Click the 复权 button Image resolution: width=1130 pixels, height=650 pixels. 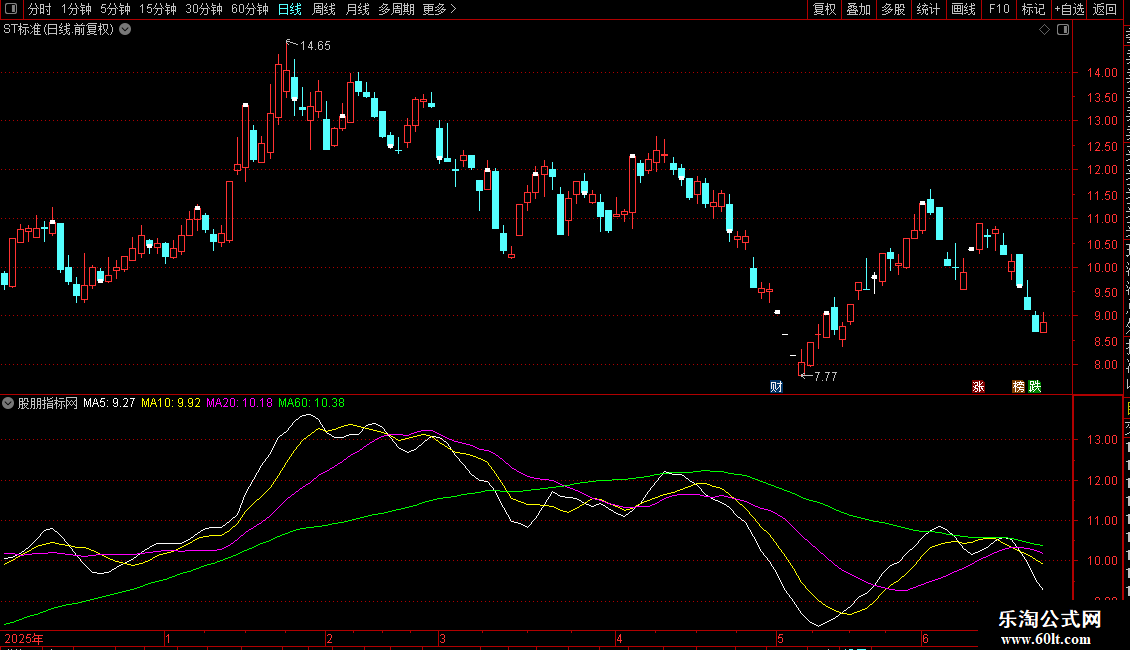tap(824, 9)
